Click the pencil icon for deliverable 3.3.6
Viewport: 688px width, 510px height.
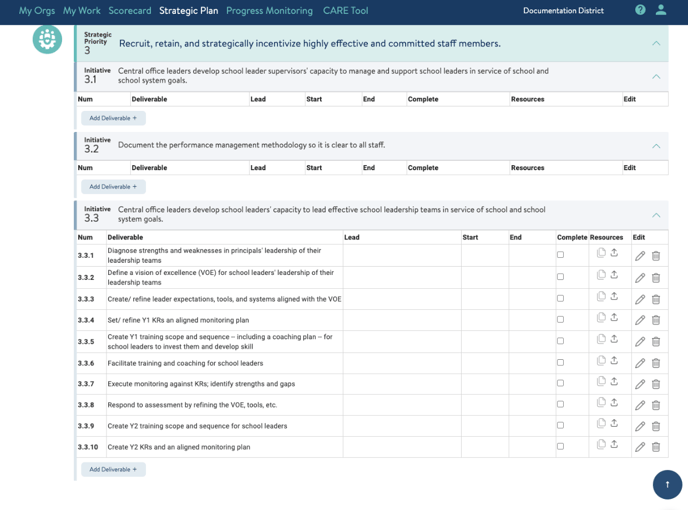point(640,363)
